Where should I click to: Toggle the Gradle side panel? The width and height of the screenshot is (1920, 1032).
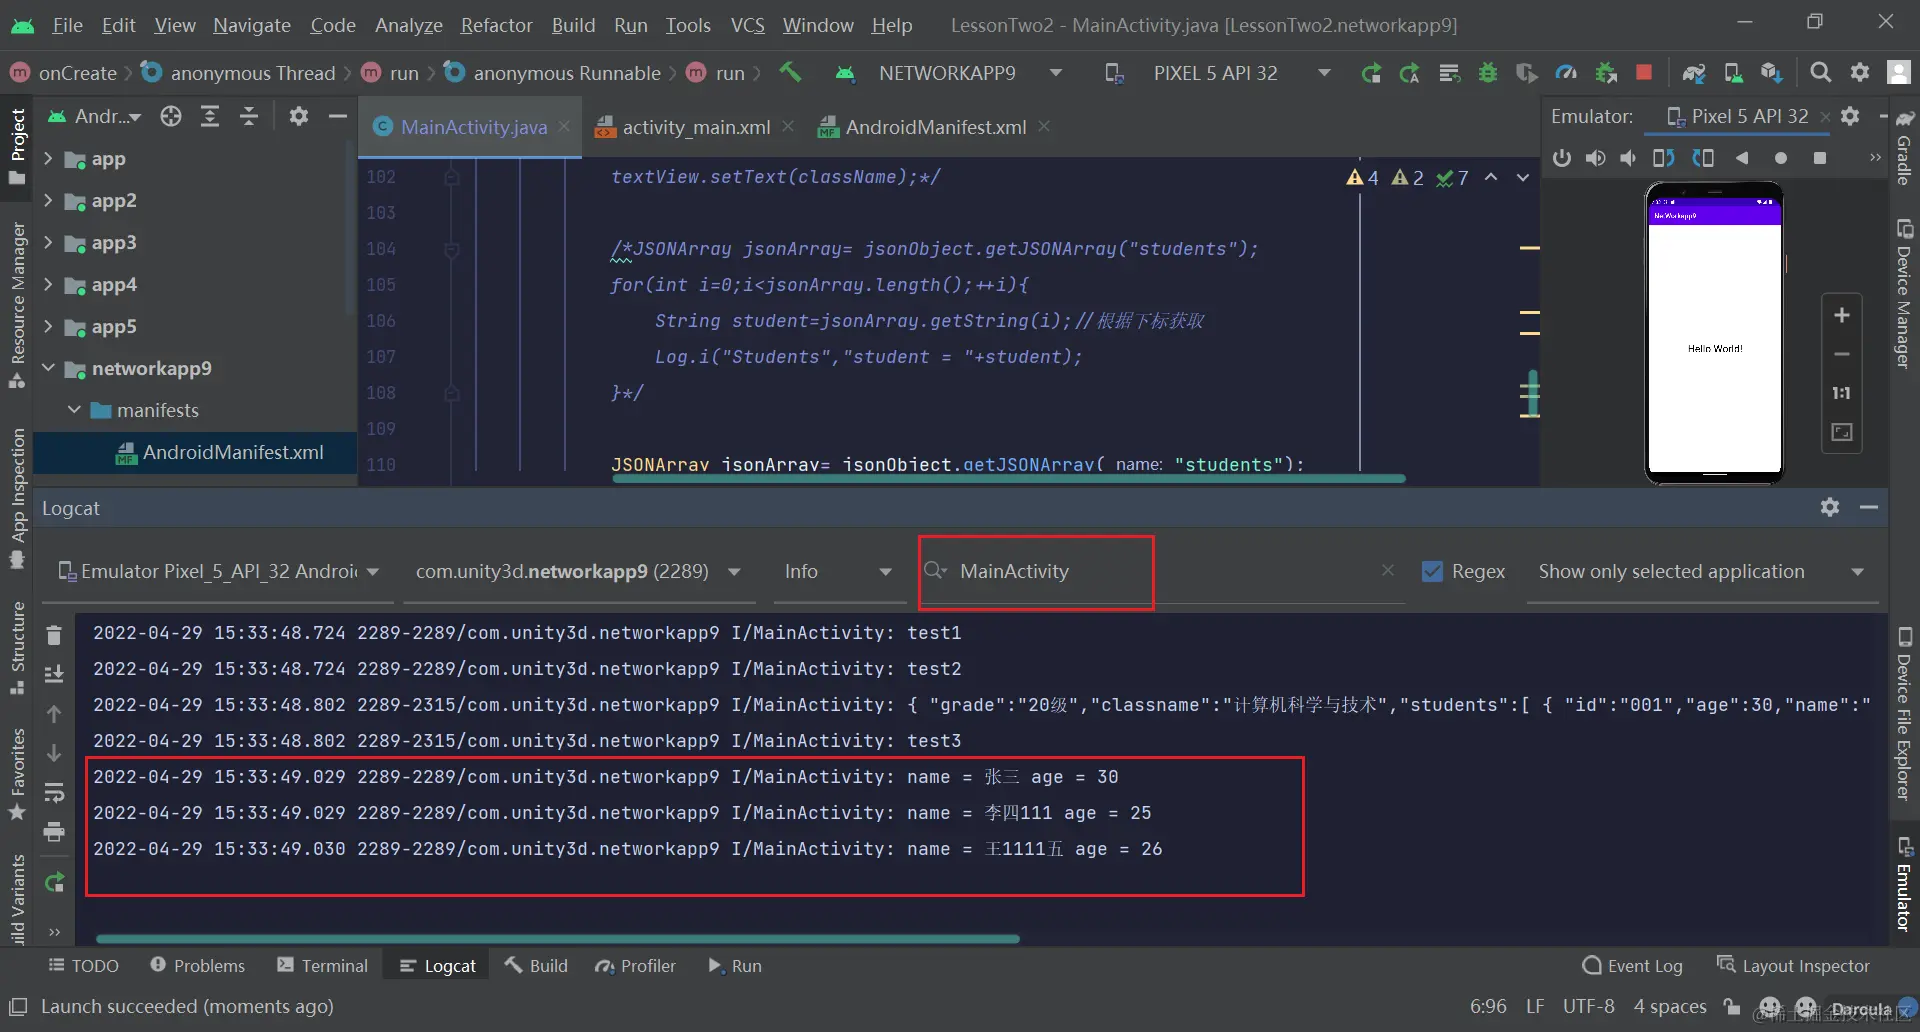coord(1904,148)
